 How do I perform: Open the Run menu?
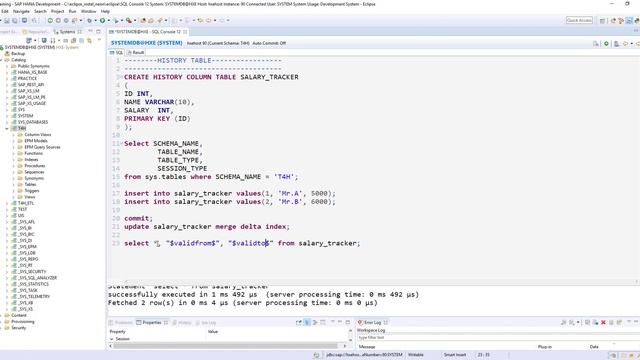[x=72, y=11]
